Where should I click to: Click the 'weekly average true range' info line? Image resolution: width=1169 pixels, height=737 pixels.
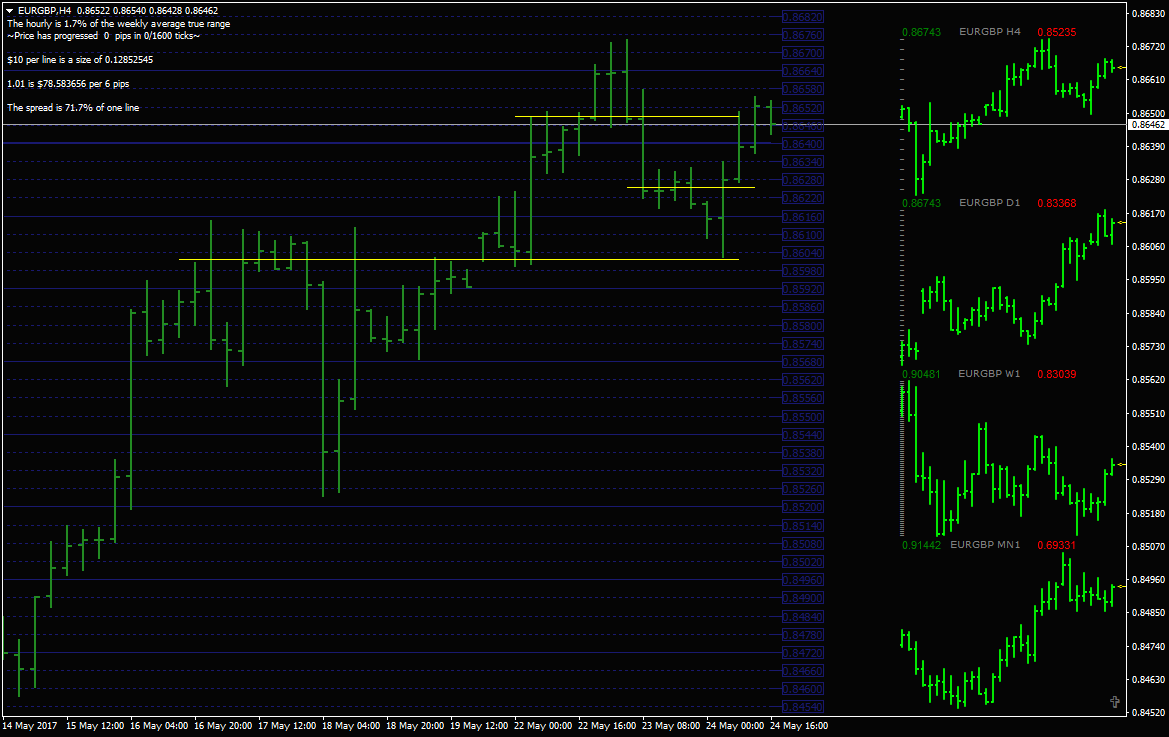[119, 24]
